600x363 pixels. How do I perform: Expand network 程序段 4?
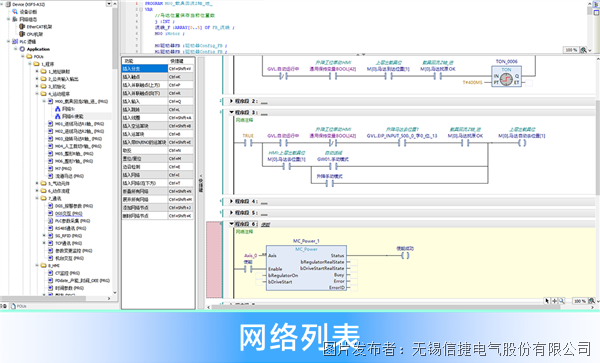point(232,201)
